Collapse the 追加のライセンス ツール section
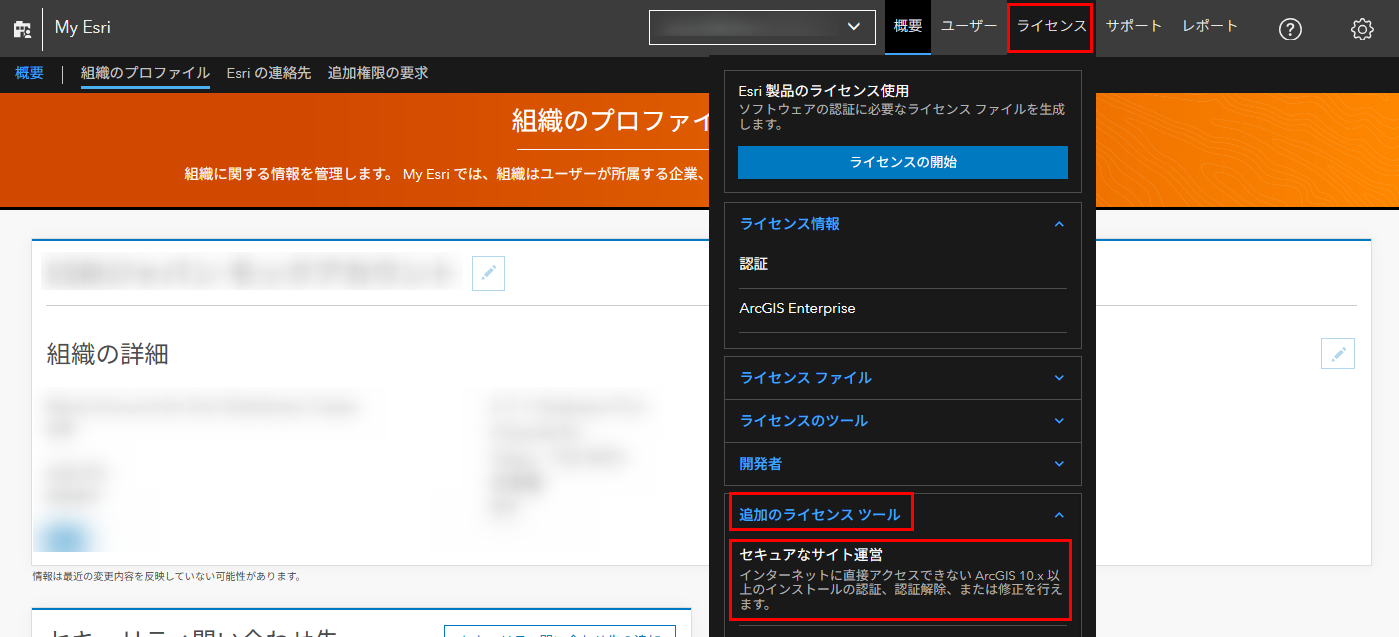The width and height of the screenshot is (1399, 637). point(1059,515)
